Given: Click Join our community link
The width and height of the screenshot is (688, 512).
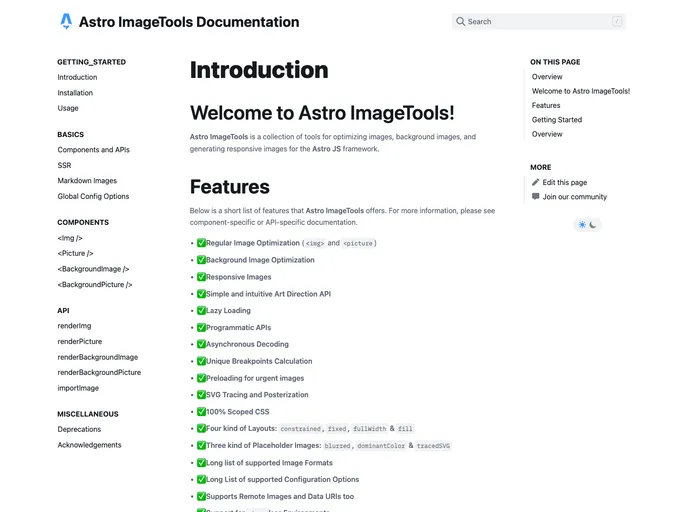Looking at the screenshot, I should click(x=575, y=197).
